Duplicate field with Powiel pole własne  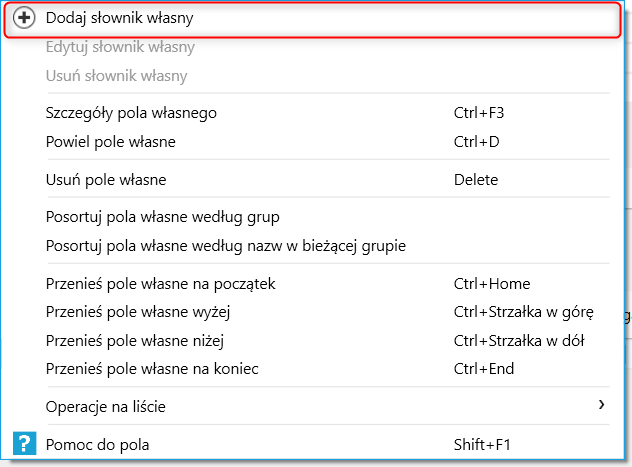click(x=111, y=141)
